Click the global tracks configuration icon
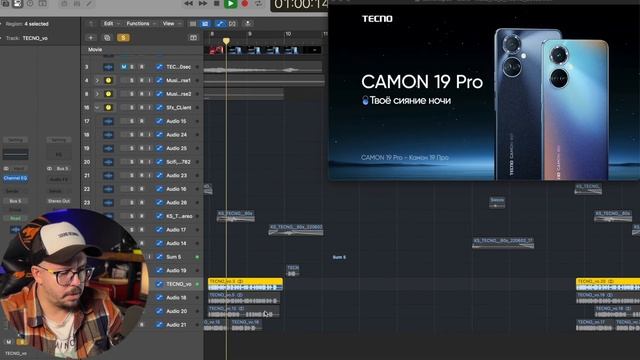 tap(193, 38)
